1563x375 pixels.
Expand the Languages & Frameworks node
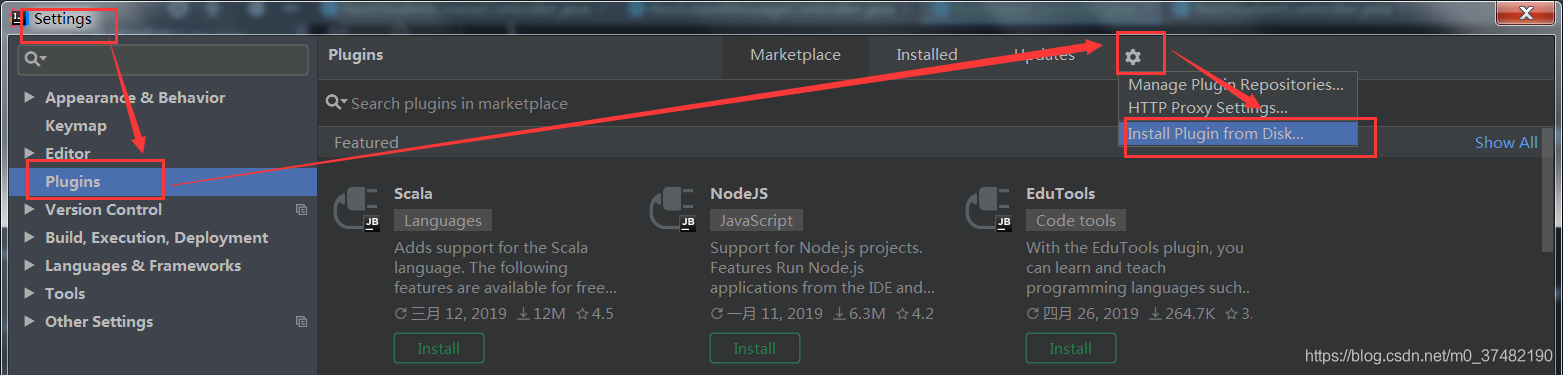(x=28, y=265)
